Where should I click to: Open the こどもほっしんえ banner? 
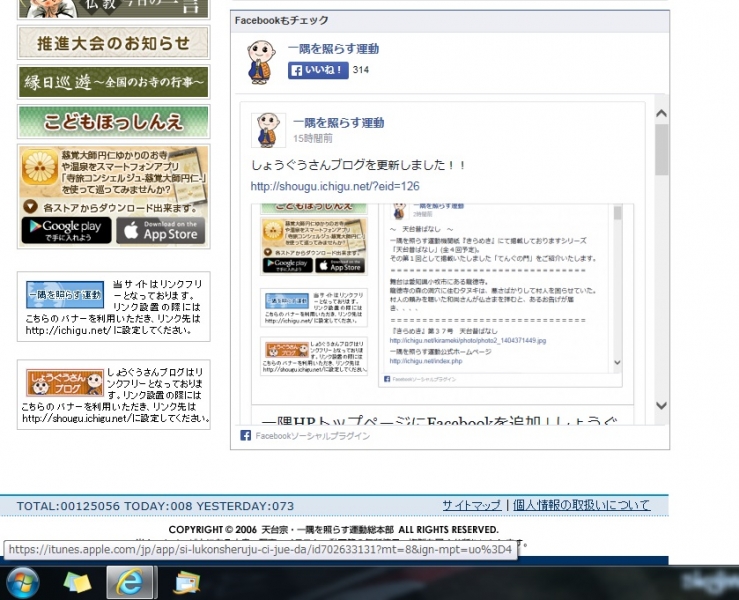(x=113, y=121)
